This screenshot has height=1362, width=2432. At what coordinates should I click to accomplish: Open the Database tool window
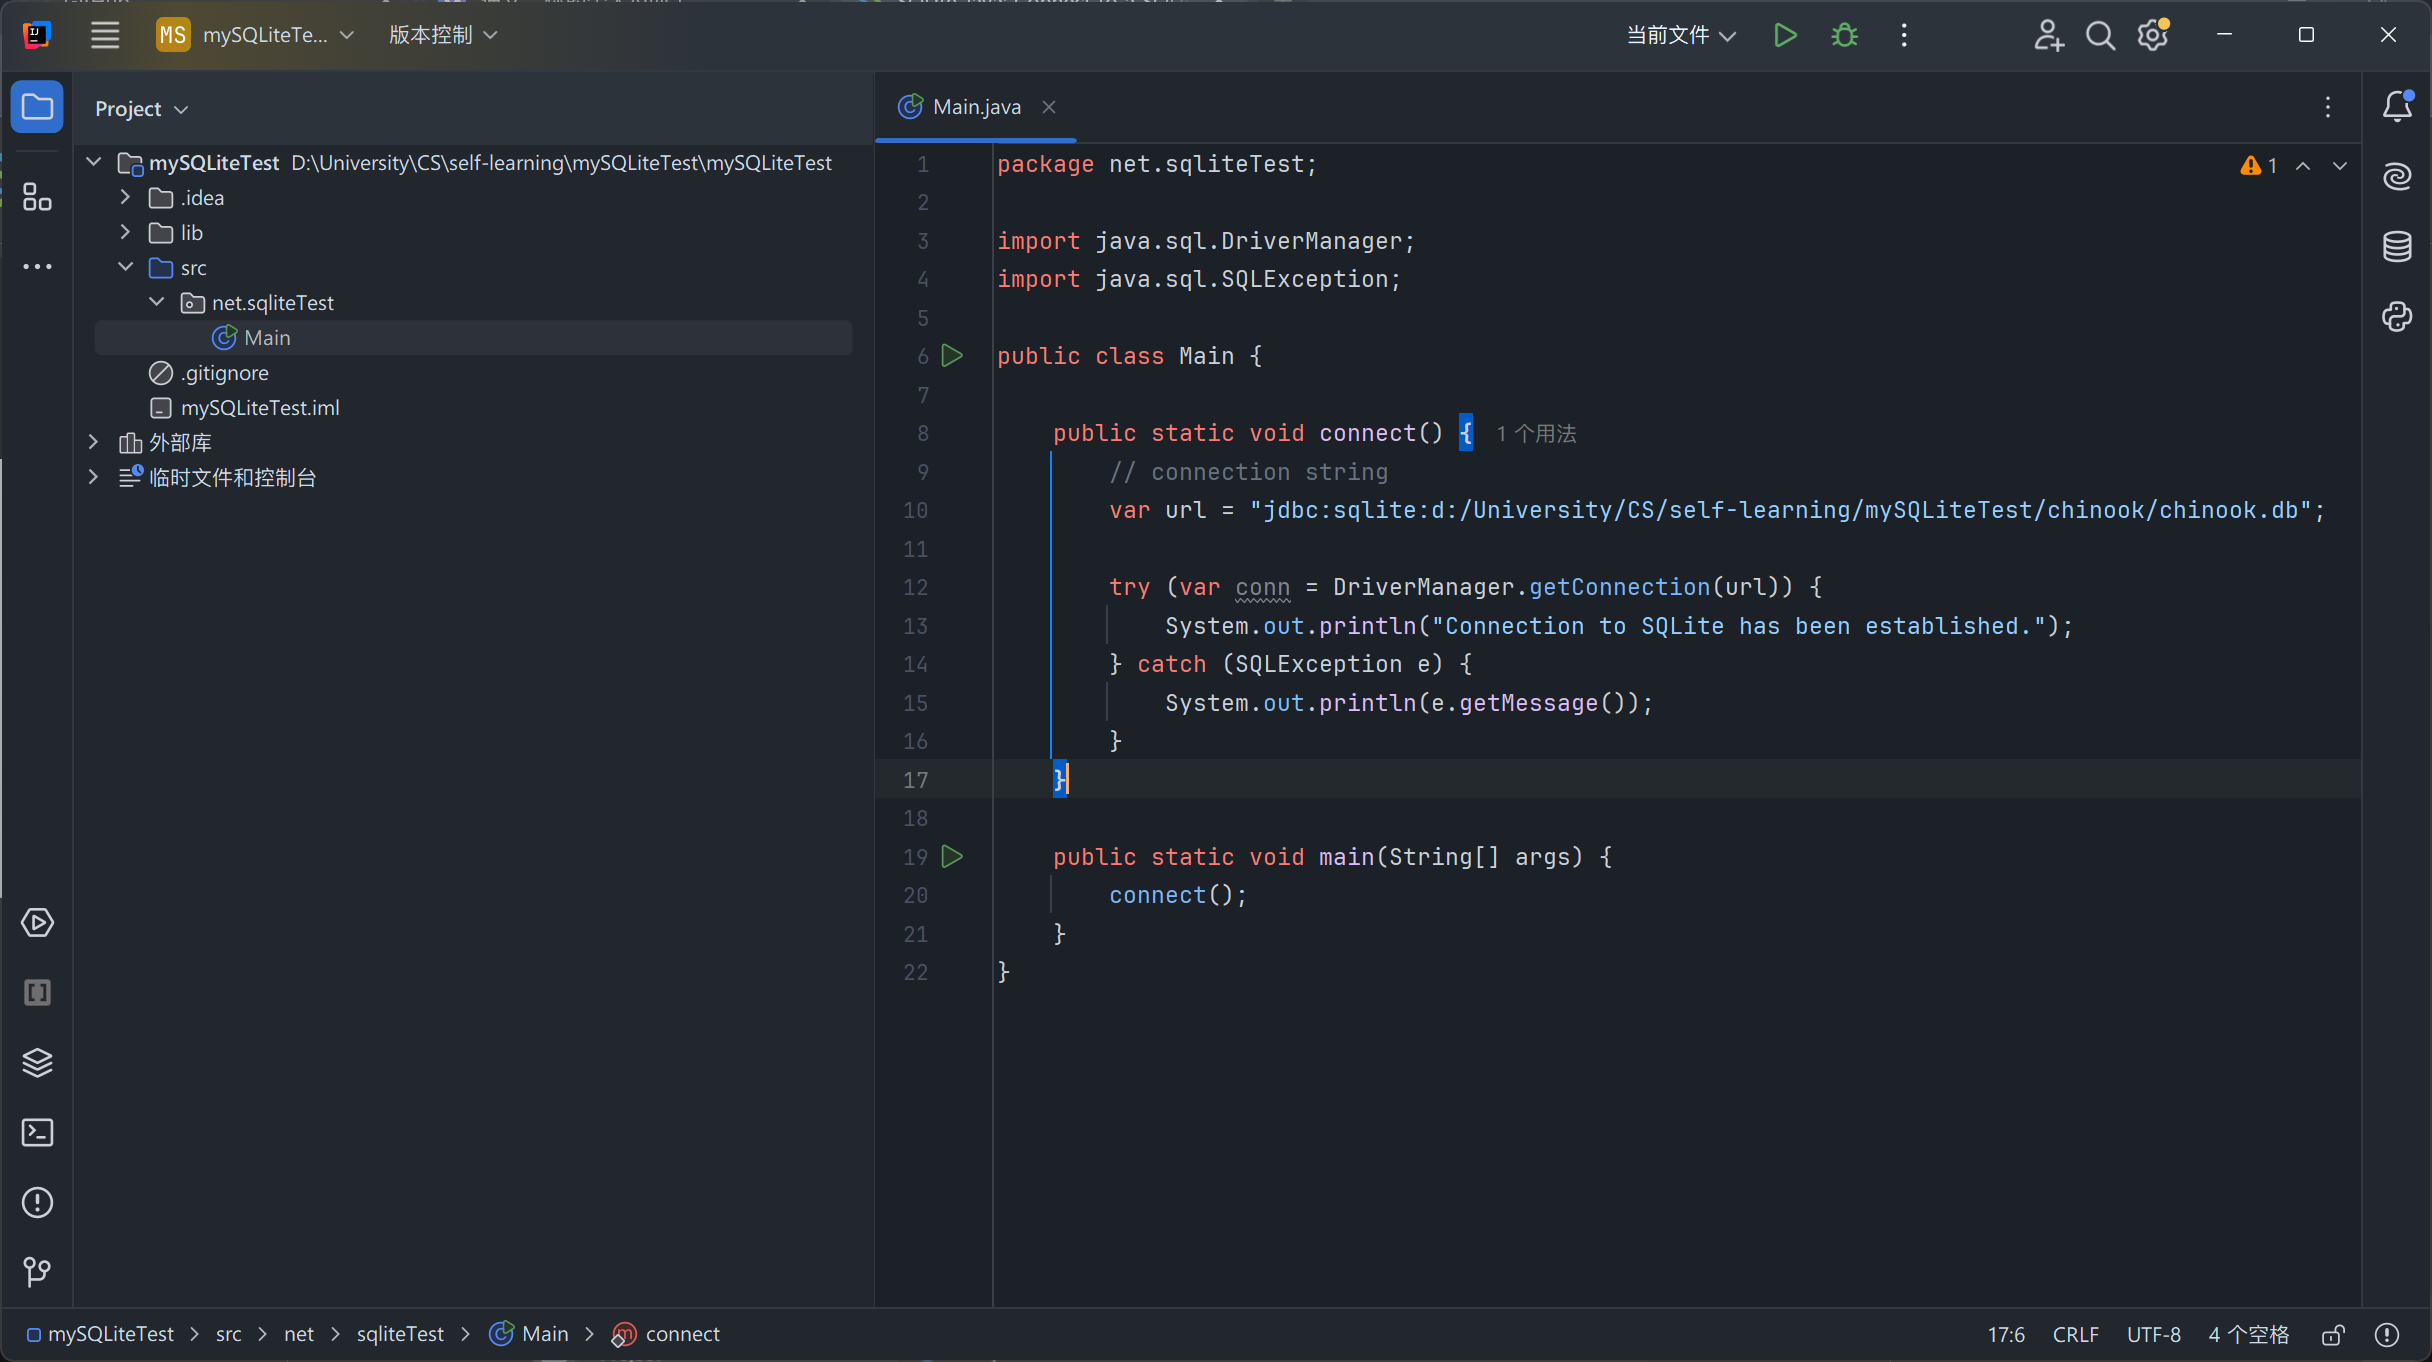[x=2397, y=246]
